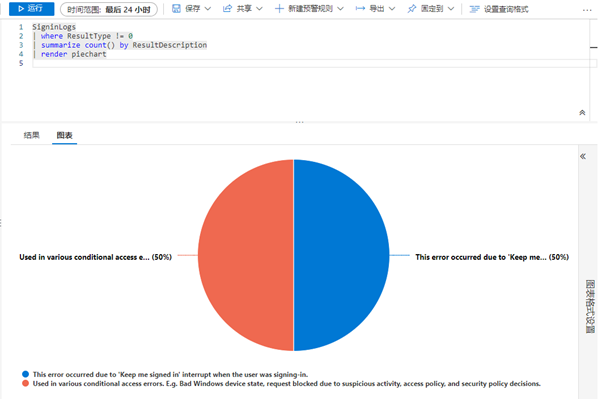Expand the 保存 dropdown chevron
The image size is (602, 399).
(x=208, y=8)
